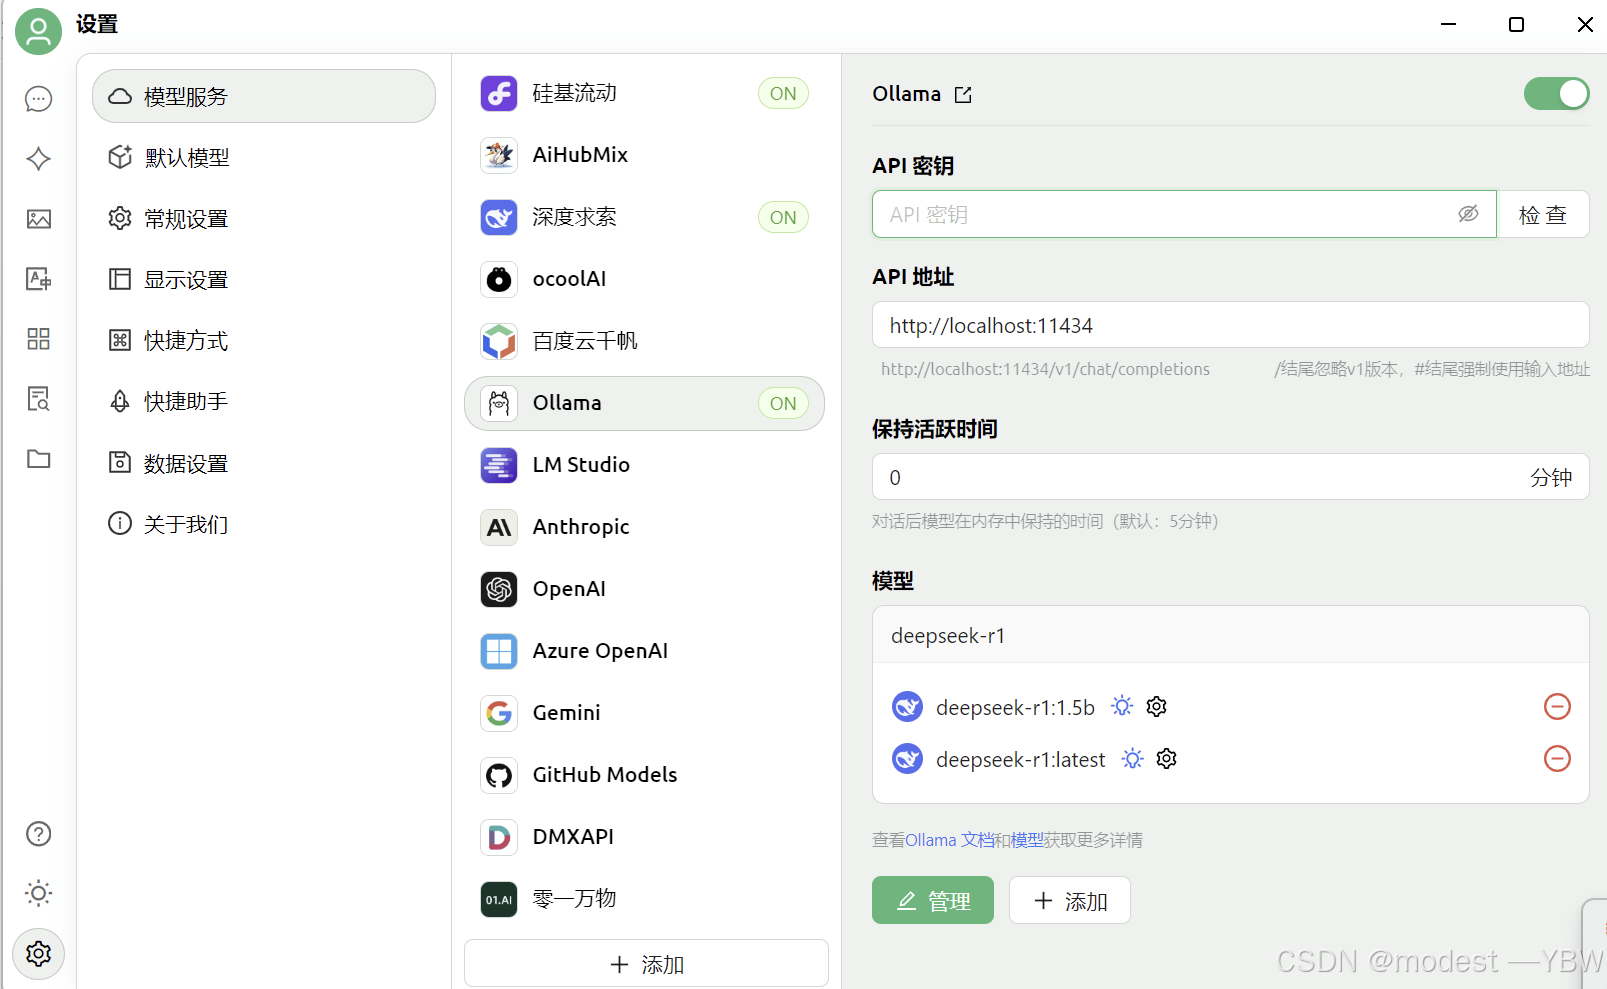
Task: Click the green 管理 models button
Action: coord(933,900)
